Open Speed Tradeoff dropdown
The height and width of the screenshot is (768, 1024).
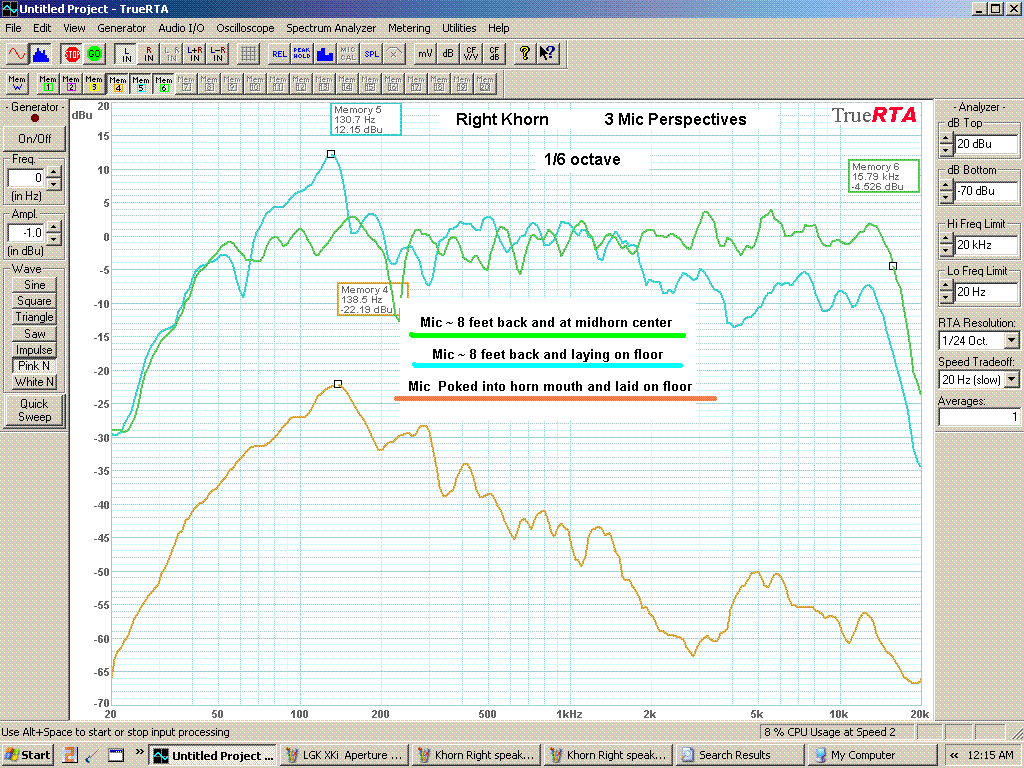[x=1012, y=379]
